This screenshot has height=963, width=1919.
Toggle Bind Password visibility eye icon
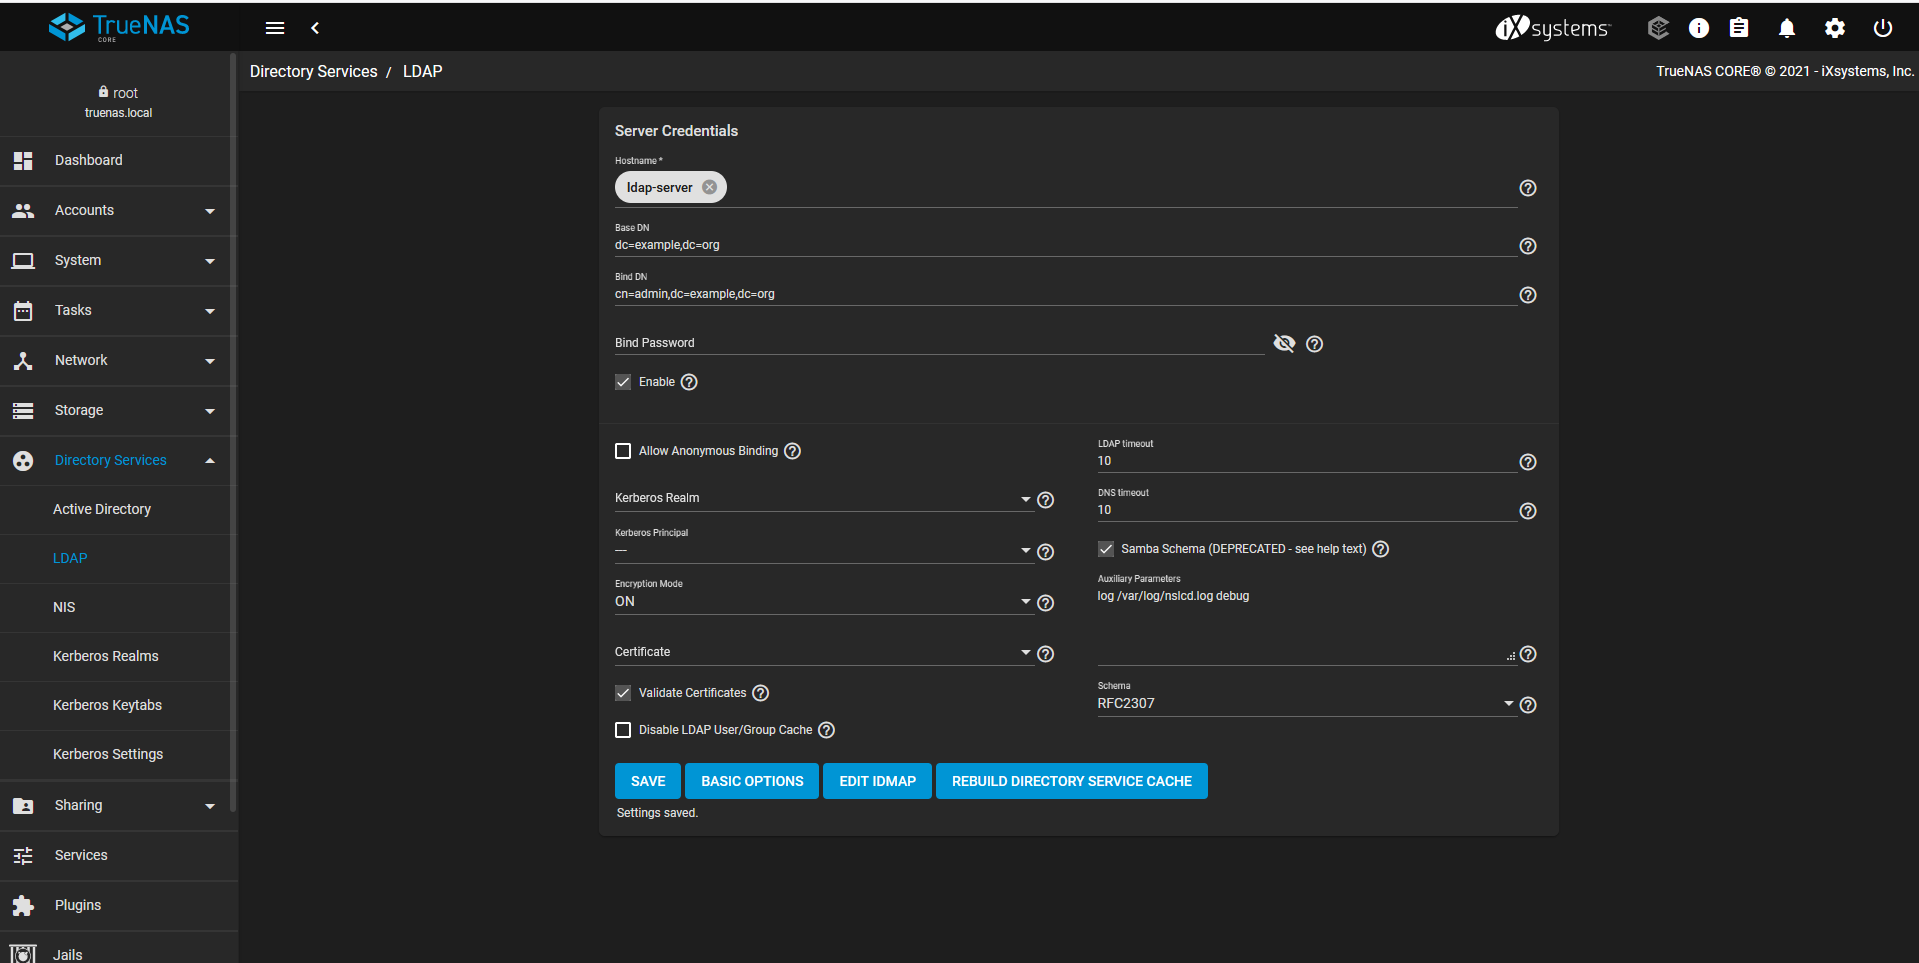[x=1284, y=343]
